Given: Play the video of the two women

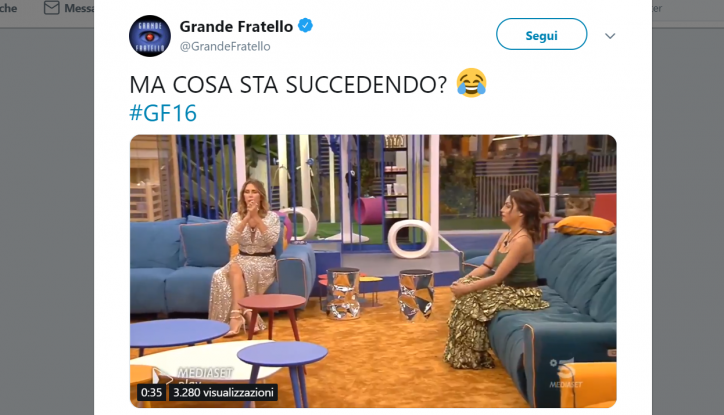Looking at the screenshot, I should pos(373,271).
